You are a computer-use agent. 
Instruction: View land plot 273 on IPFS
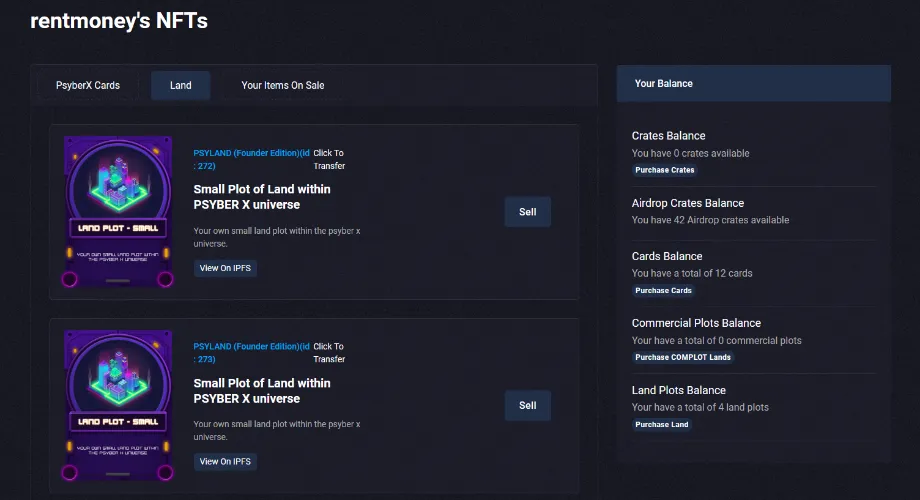[225, 462]
